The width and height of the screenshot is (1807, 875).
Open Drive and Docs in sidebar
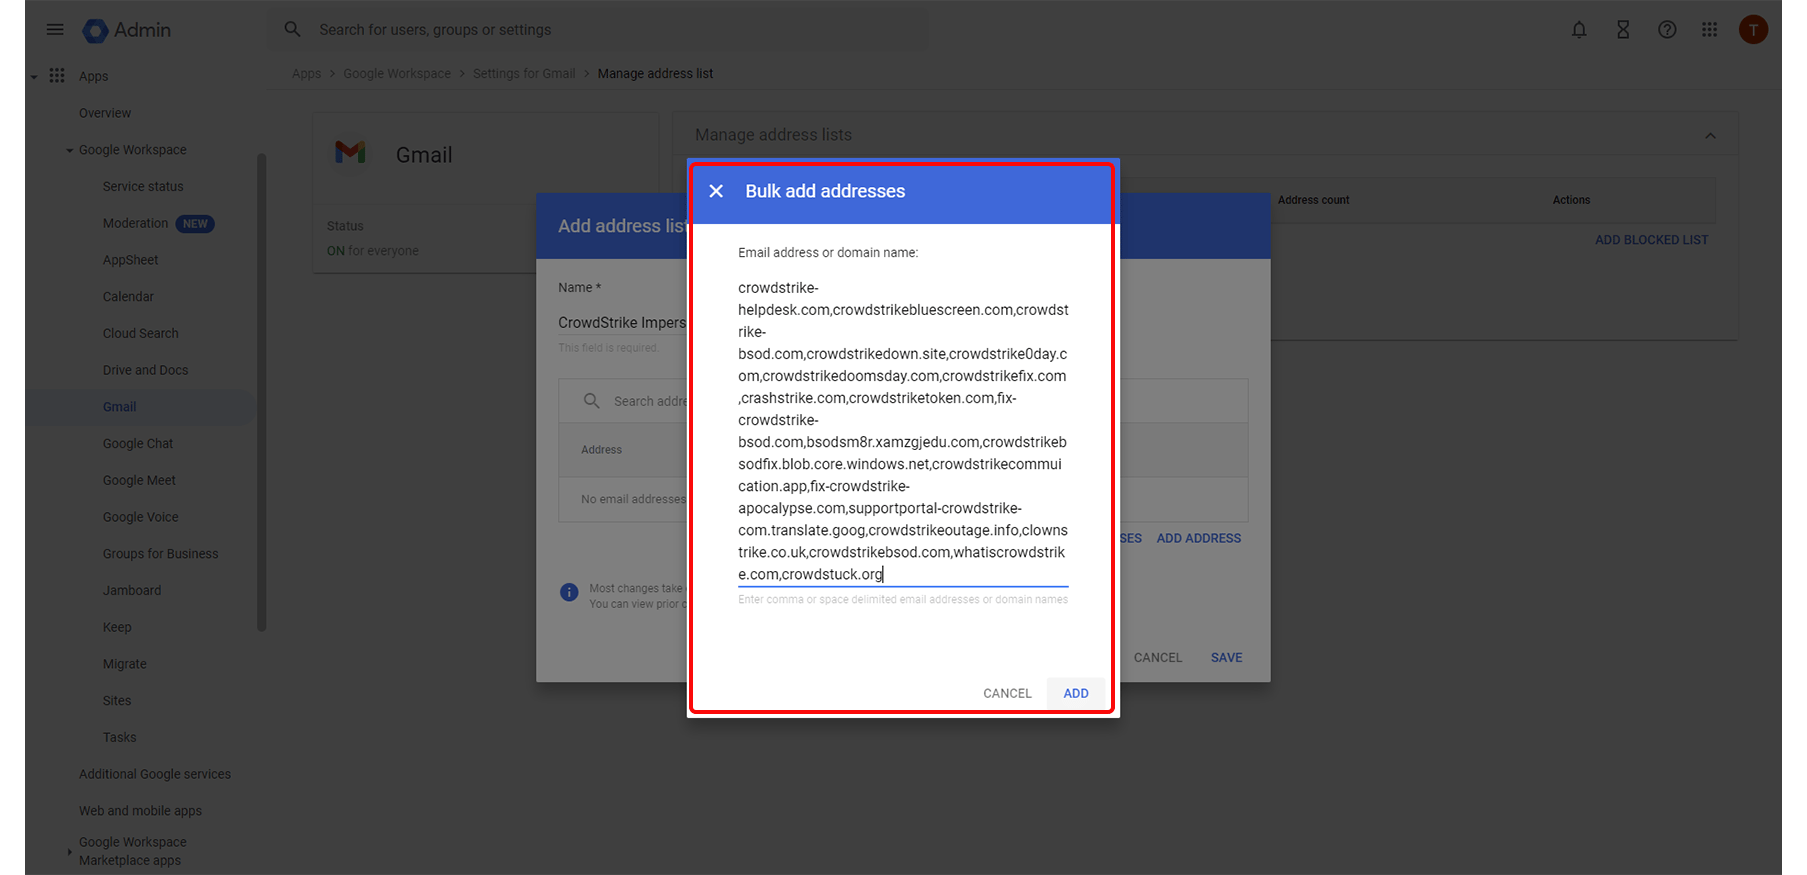tap(145, 370)
